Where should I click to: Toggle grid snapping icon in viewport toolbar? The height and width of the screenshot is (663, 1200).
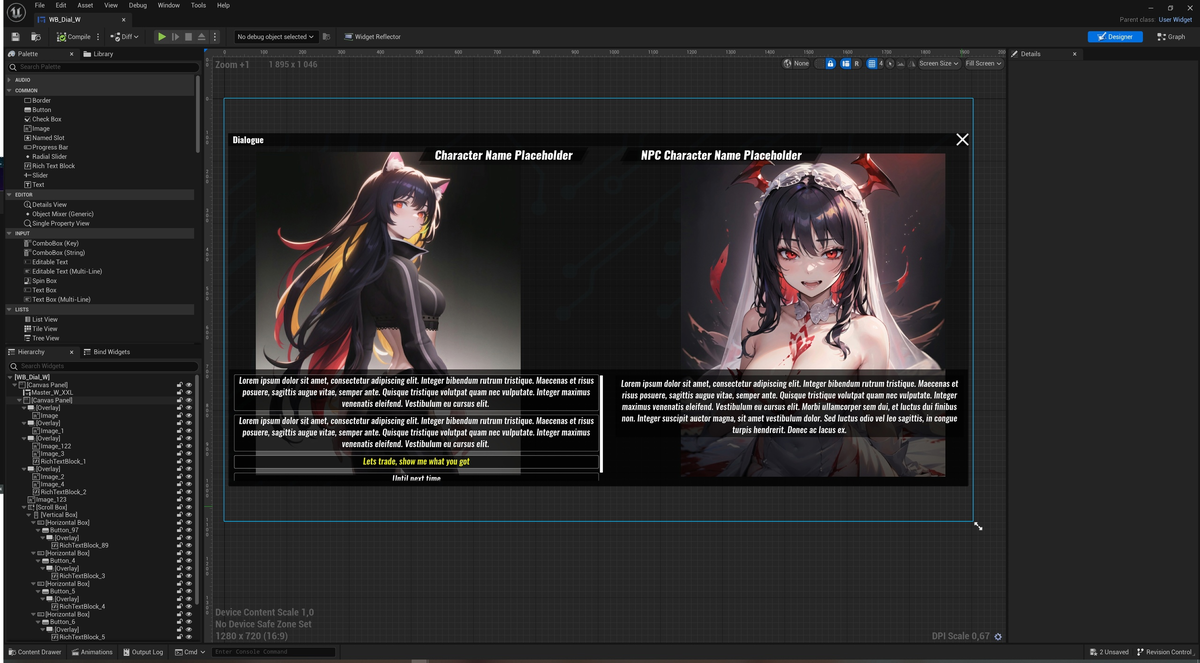point(871,63)
